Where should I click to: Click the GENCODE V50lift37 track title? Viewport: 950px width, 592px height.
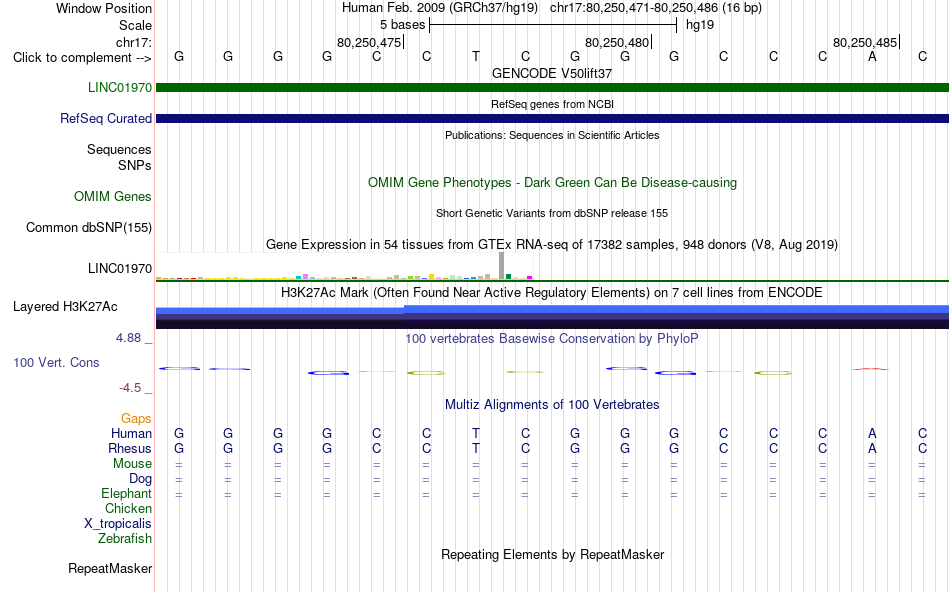click(x=552, y=73)
